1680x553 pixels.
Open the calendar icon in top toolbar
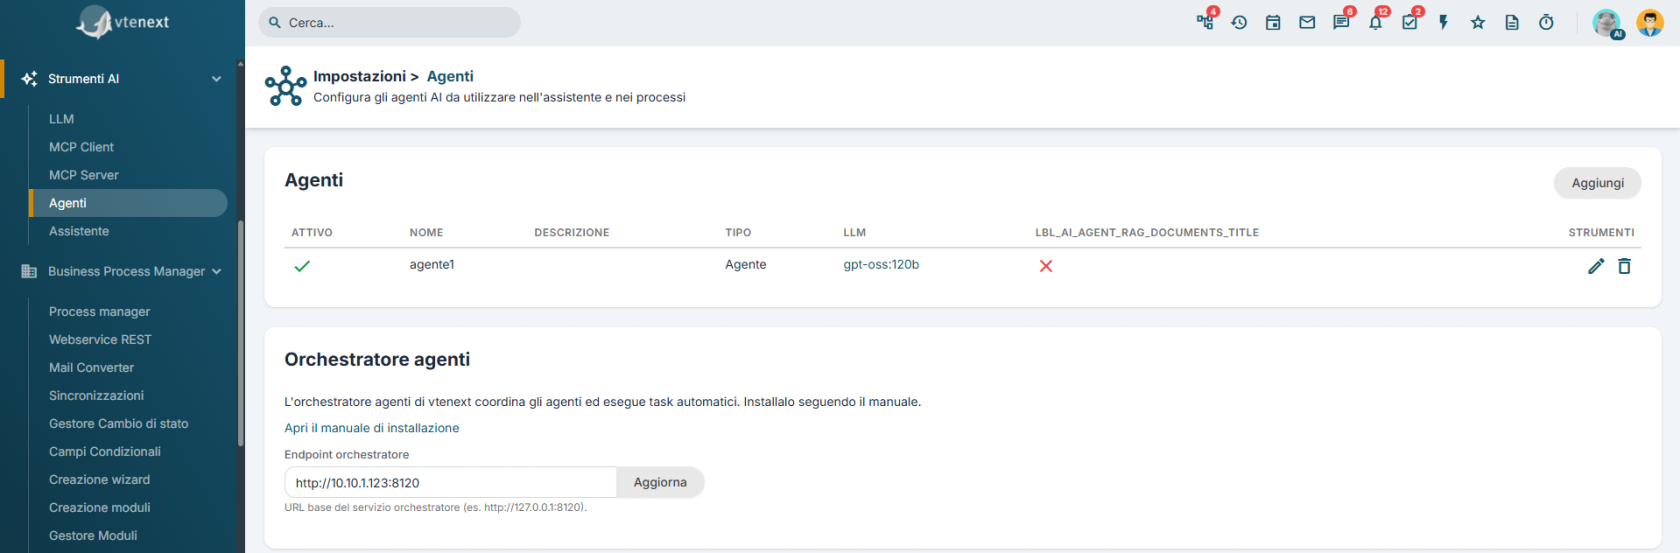pyautogui.click(x=1273, y=22)
